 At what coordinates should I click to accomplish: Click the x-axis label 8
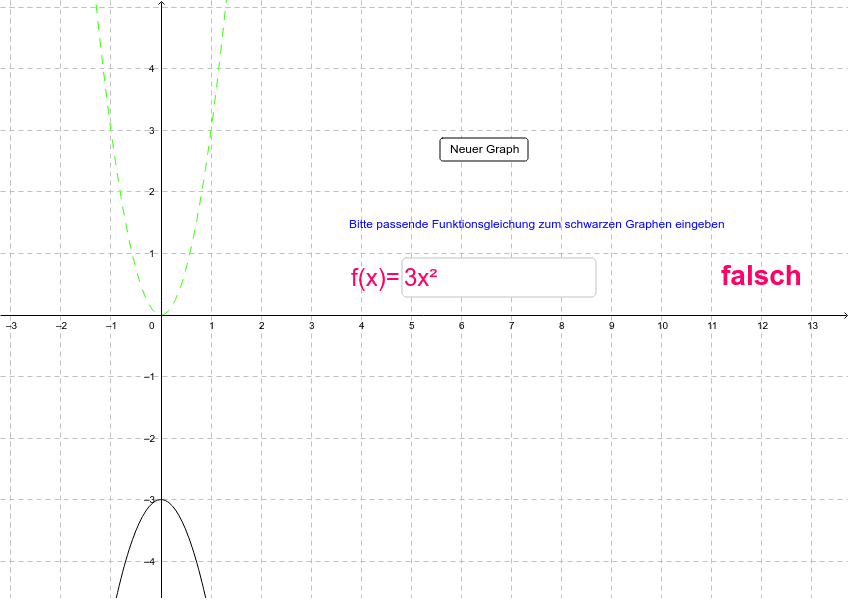click(x=562, y=325)
